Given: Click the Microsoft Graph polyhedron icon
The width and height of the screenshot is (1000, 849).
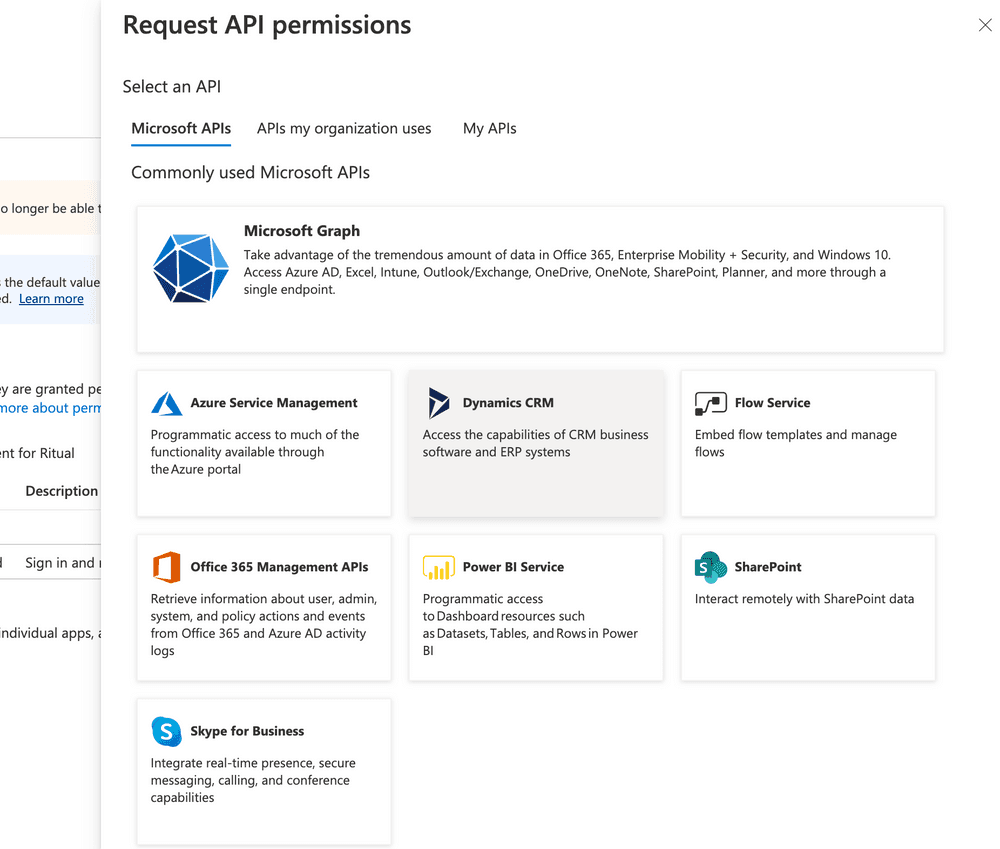Looking at the screenshot, I should click(191, 268).
